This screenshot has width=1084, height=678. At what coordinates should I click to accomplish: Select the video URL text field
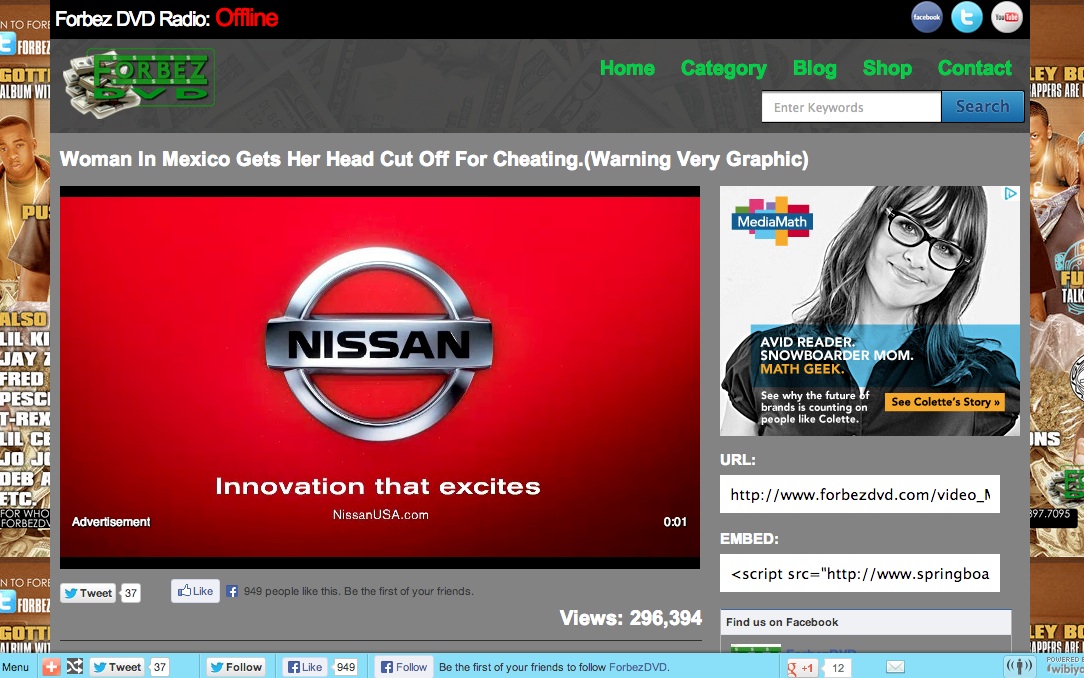pos(859,494)
